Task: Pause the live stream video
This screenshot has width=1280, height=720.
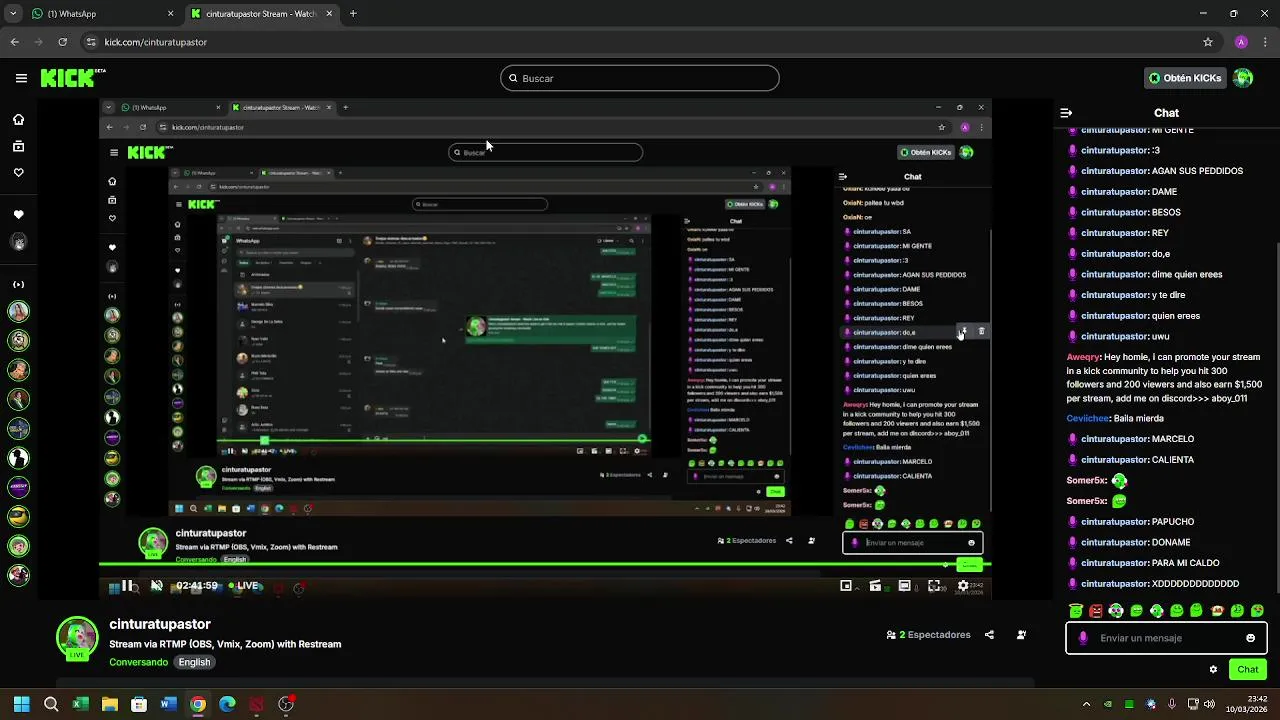Action: (x=125, y=586)
